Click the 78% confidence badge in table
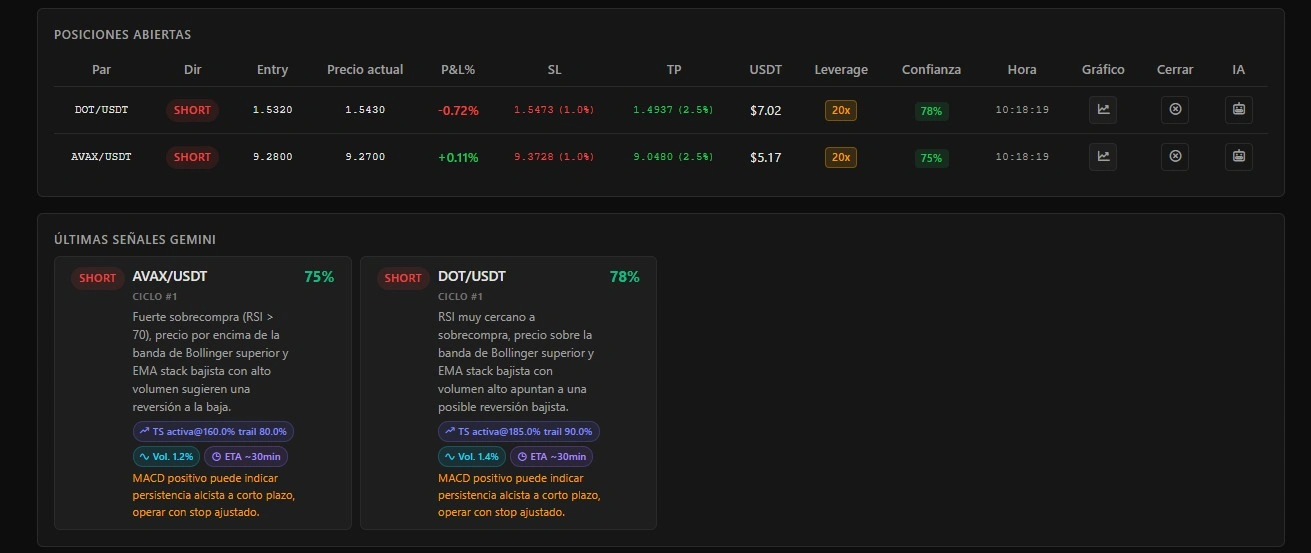 [x=931, y=111]
